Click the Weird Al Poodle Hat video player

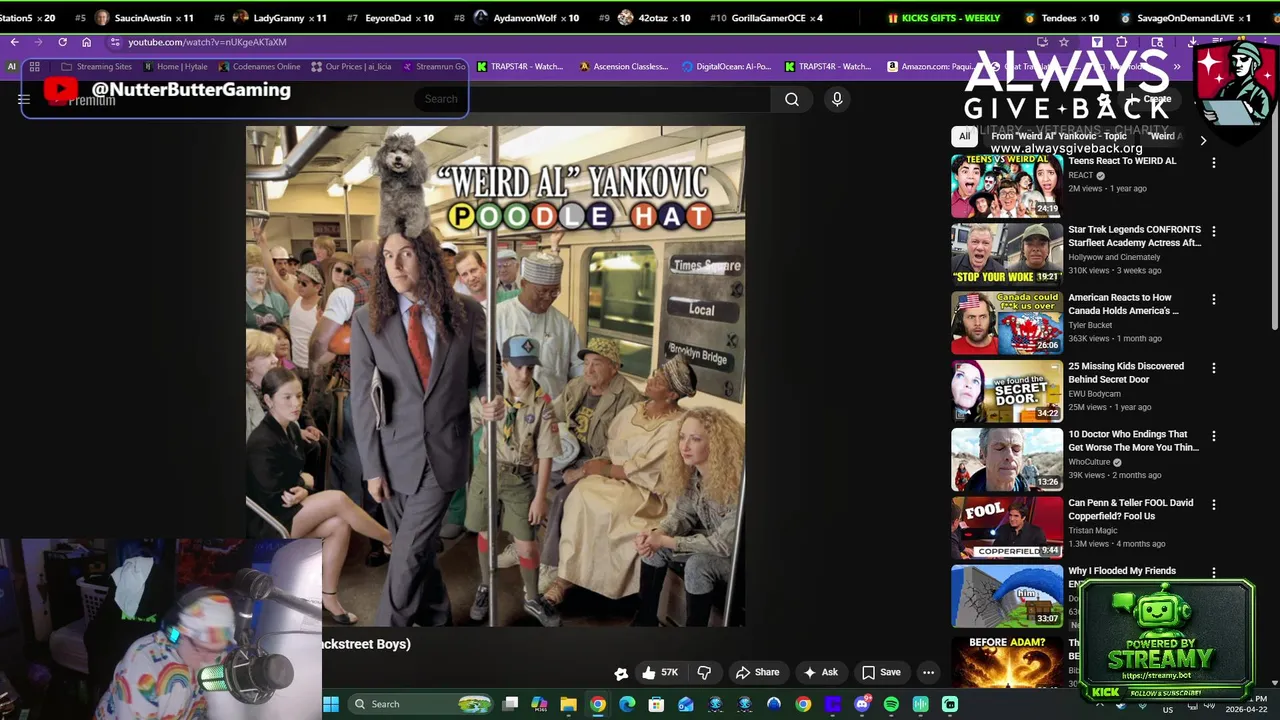tap(495, 376)
